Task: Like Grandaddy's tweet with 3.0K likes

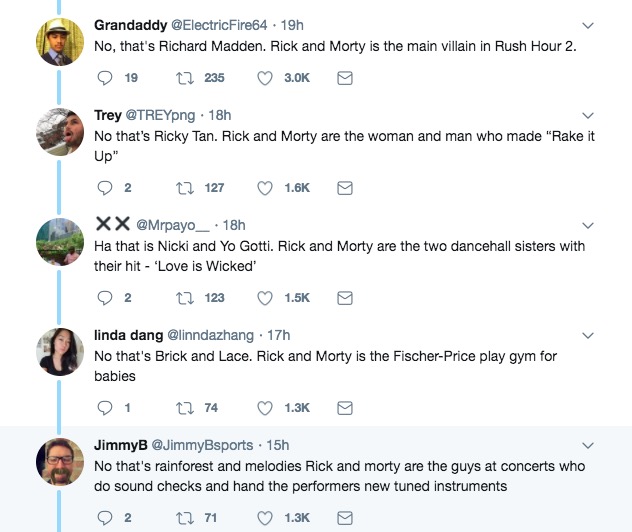Action: point(265,77)
